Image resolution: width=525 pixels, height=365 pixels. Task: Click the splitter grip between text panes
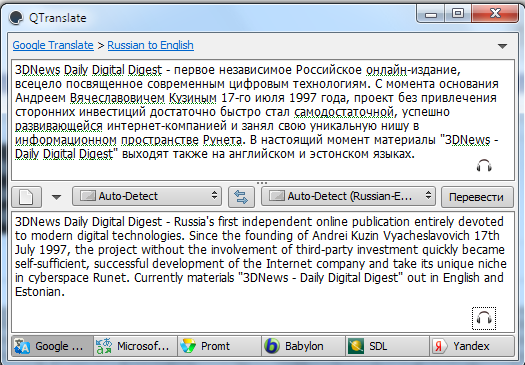pyautogui.click(x=262, y=183)
